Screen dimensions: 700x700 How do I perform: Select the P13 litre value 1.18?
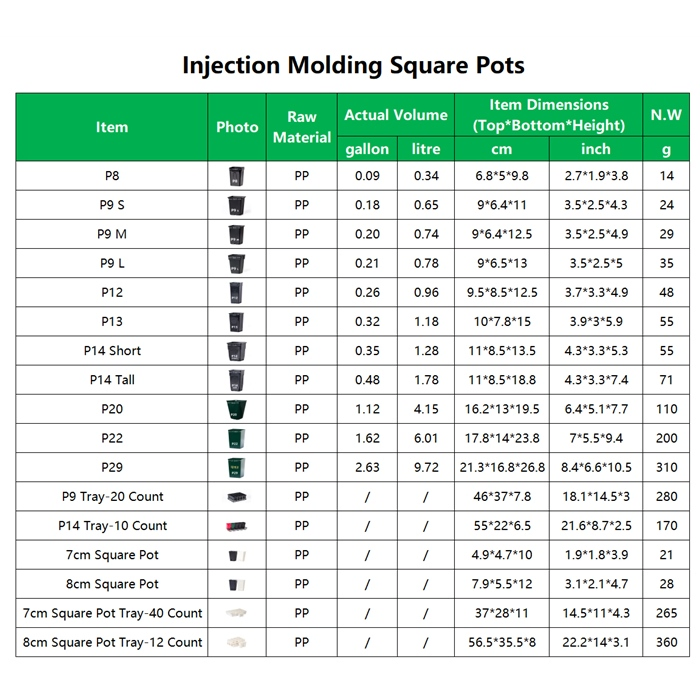pyautogui.click(x=426, y=322)
